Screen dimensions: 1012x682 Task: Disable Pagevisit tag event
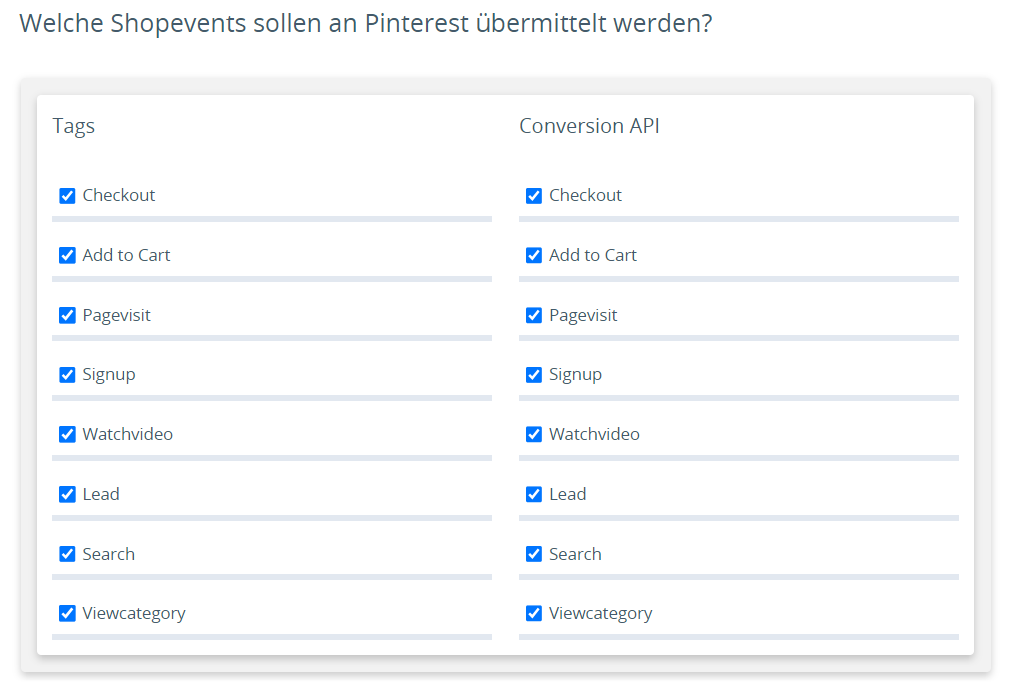click(67, 316)
